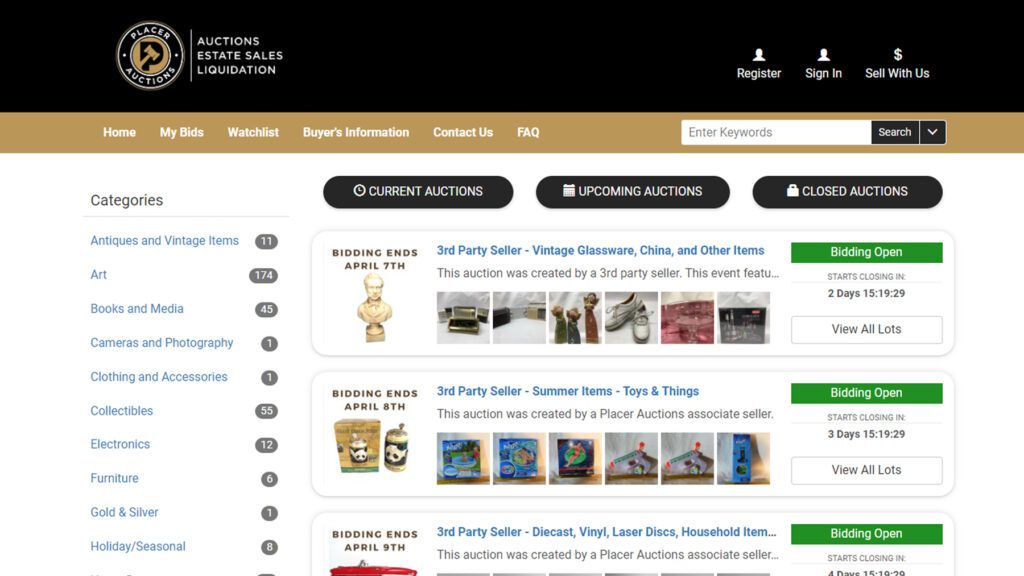
Task: Click Bidding Open badge on Diecast auction
Action: [x=867, y=534]
